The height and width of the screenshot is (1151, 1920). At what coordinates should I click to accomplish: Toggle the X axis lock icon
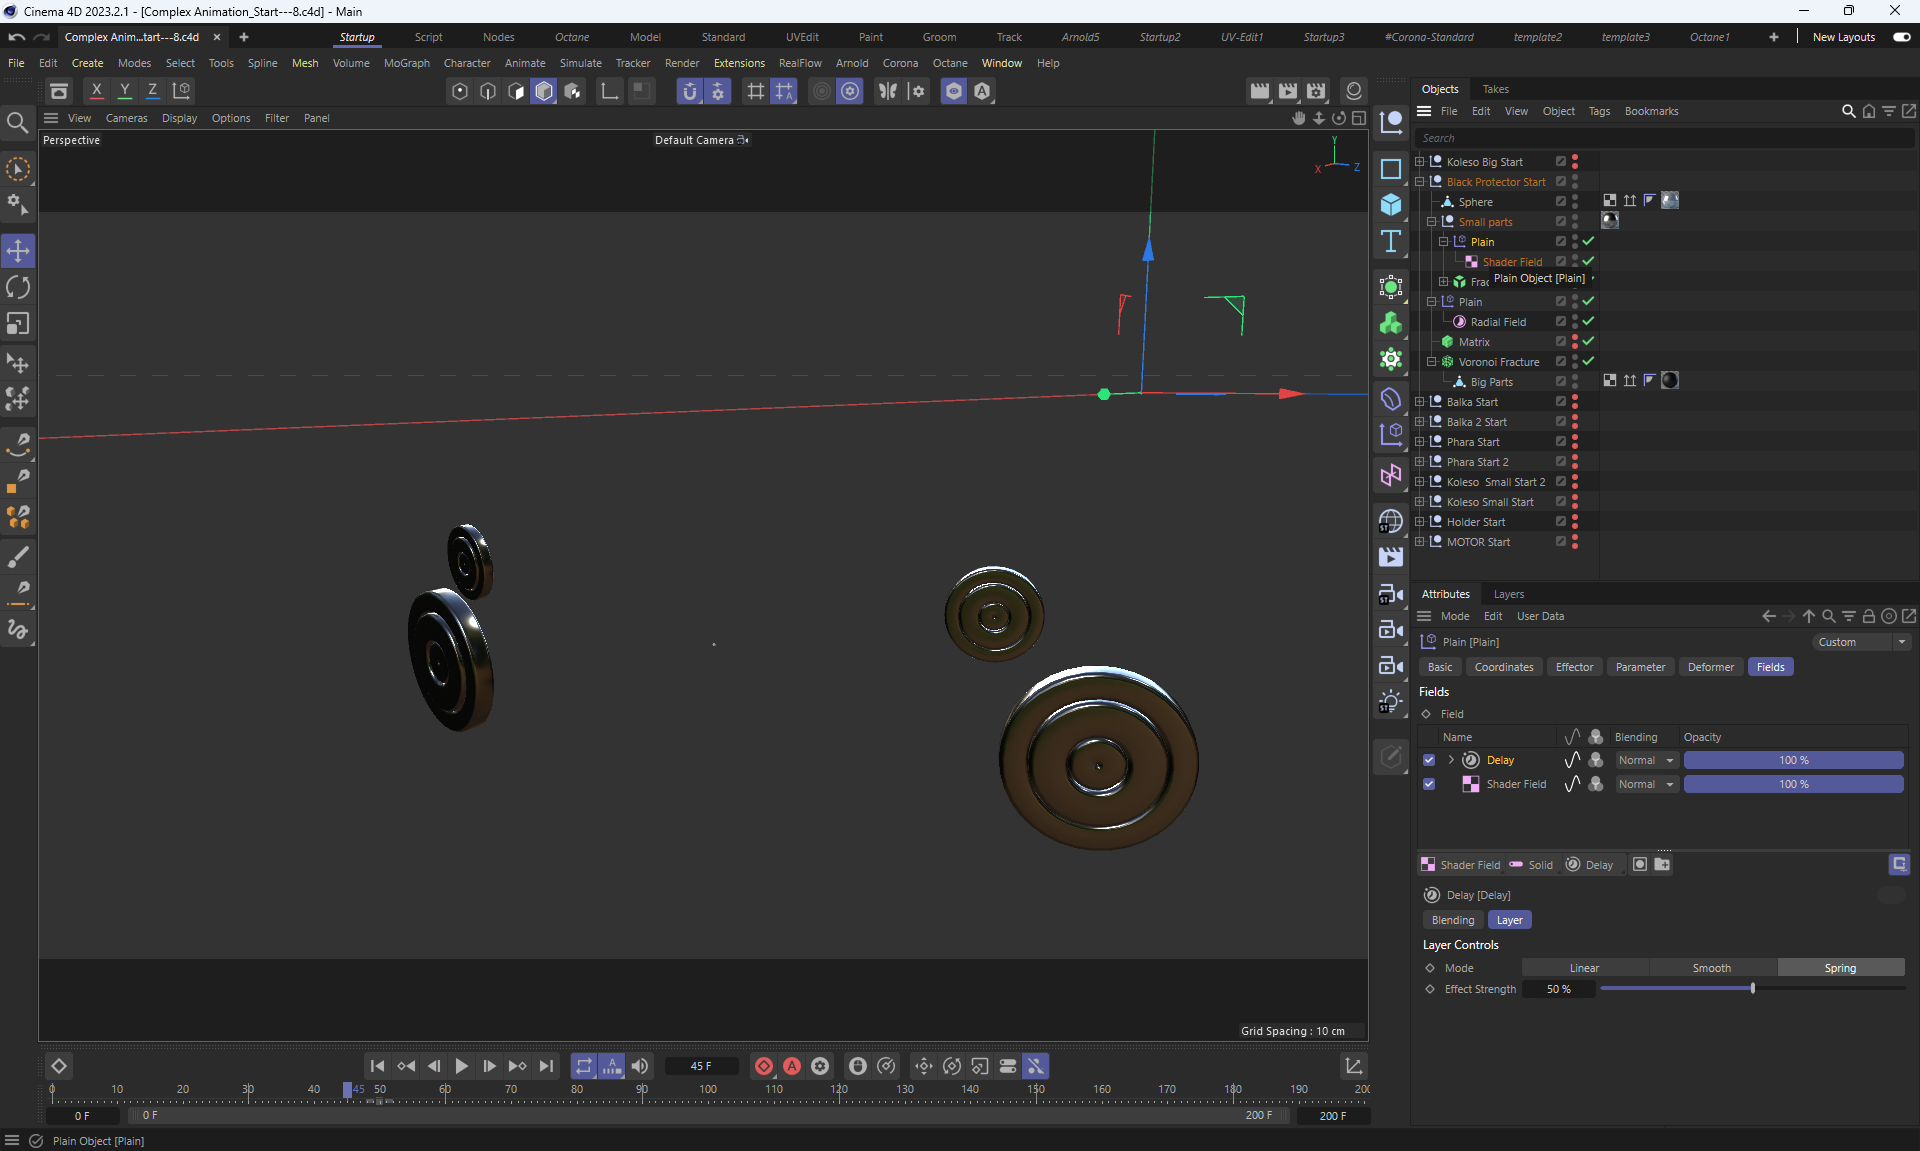coord(96,90)
